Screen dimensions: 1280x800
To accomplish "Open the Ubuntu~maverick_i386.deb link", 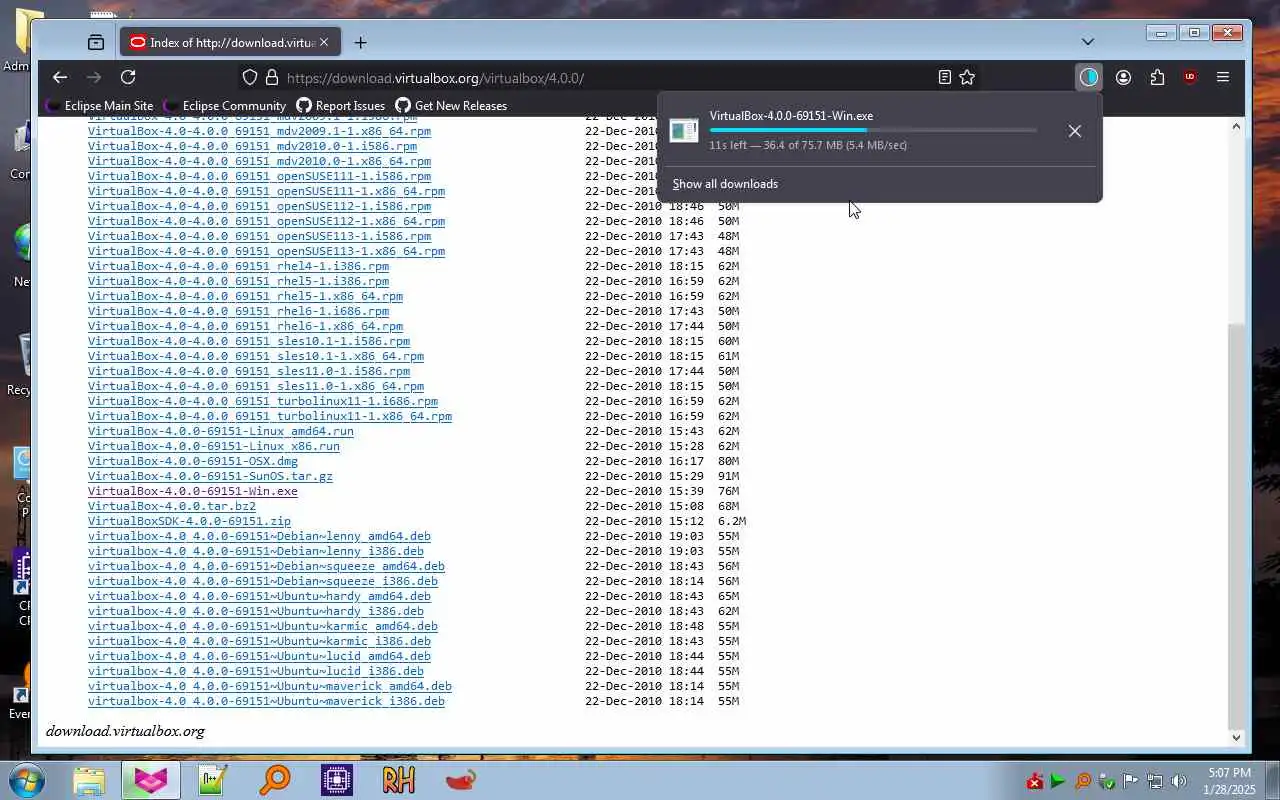I will pos(266,701).
